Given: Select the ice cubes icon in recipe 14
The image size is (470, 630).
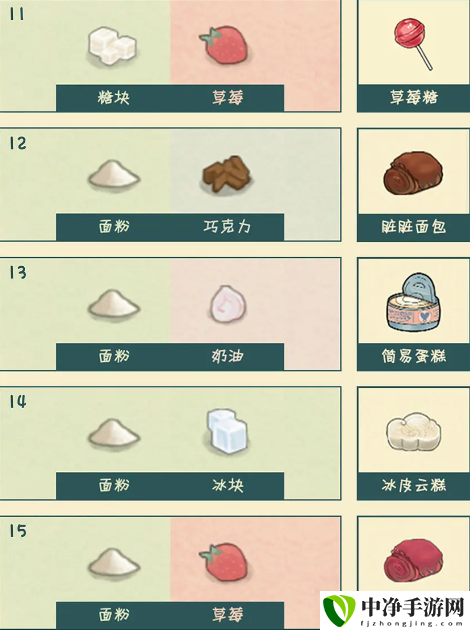Looking at the screenshot, I should [227, 432].
